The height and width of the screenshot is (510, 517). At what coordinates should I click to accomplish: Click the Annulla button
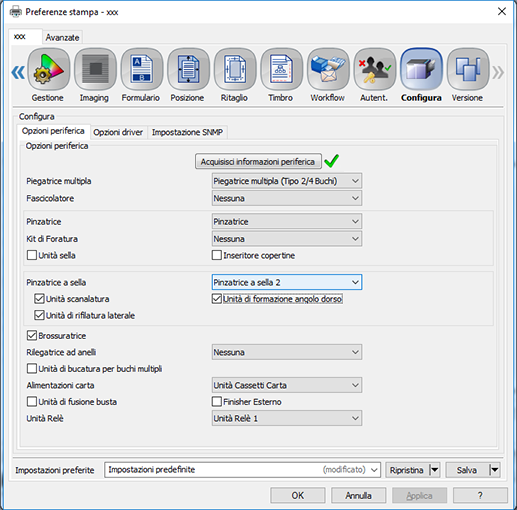pyautogui.click(x=358, y=496)
